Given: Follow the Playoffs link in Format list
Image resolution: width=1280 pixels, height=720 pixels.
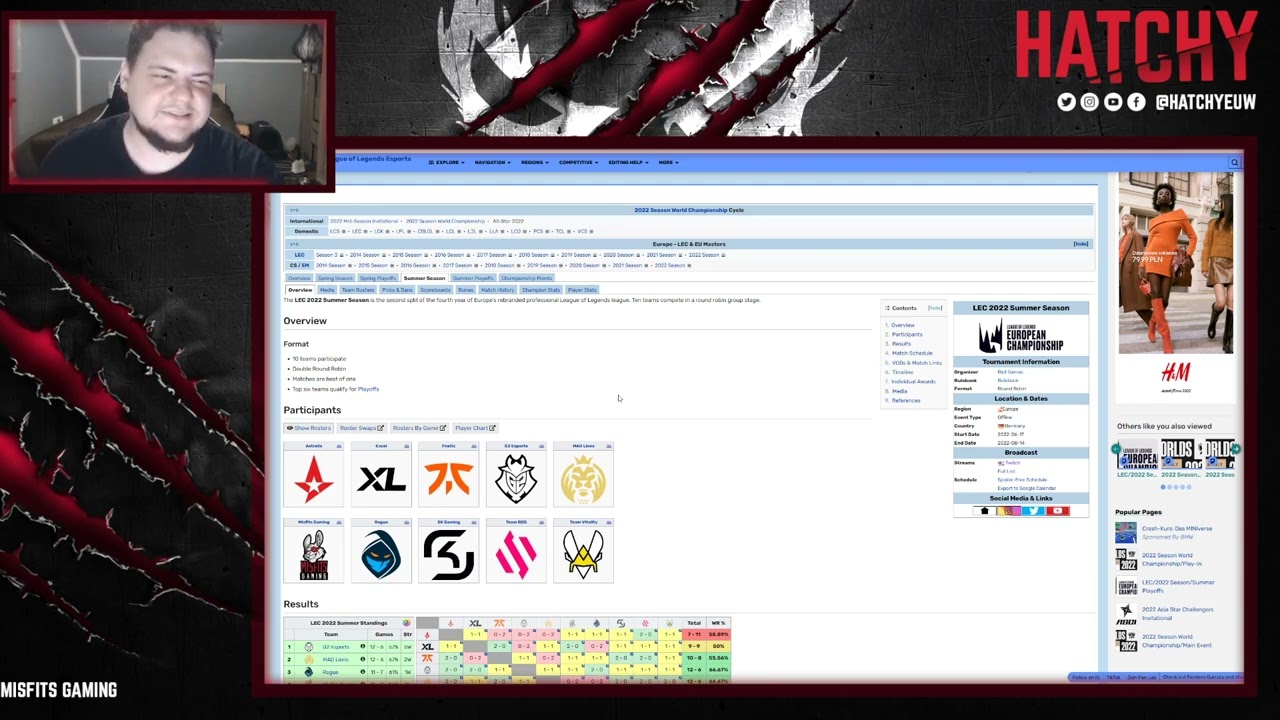Looking at the screenshot, I should [368, 389].
